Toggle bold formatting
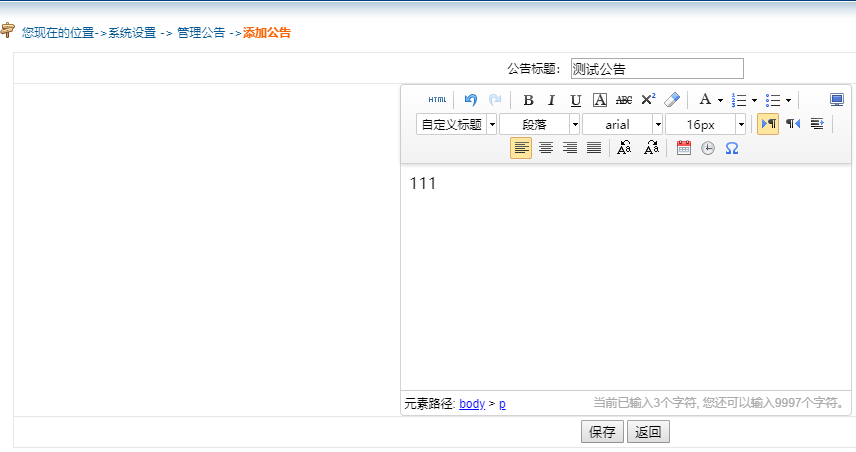 [x=528, y=100]
